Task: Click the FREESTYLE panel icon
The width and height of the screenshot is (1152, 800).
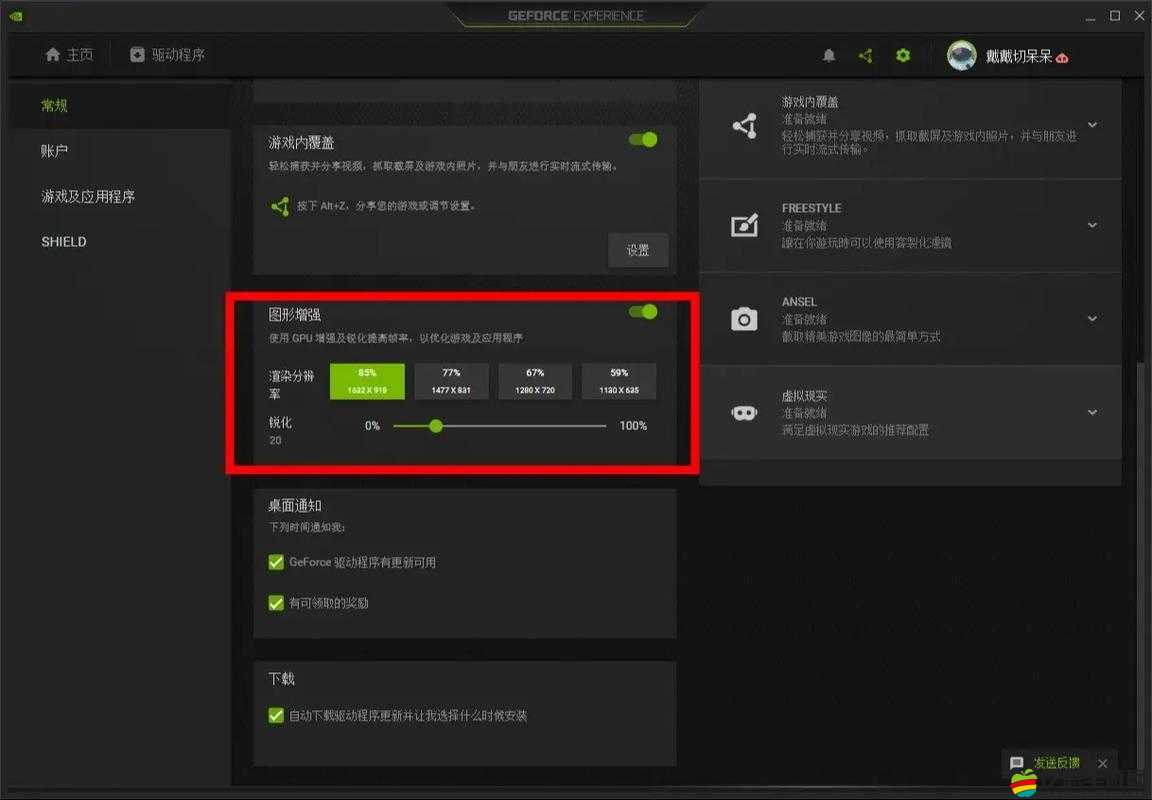Action: (x=744, y=224)
